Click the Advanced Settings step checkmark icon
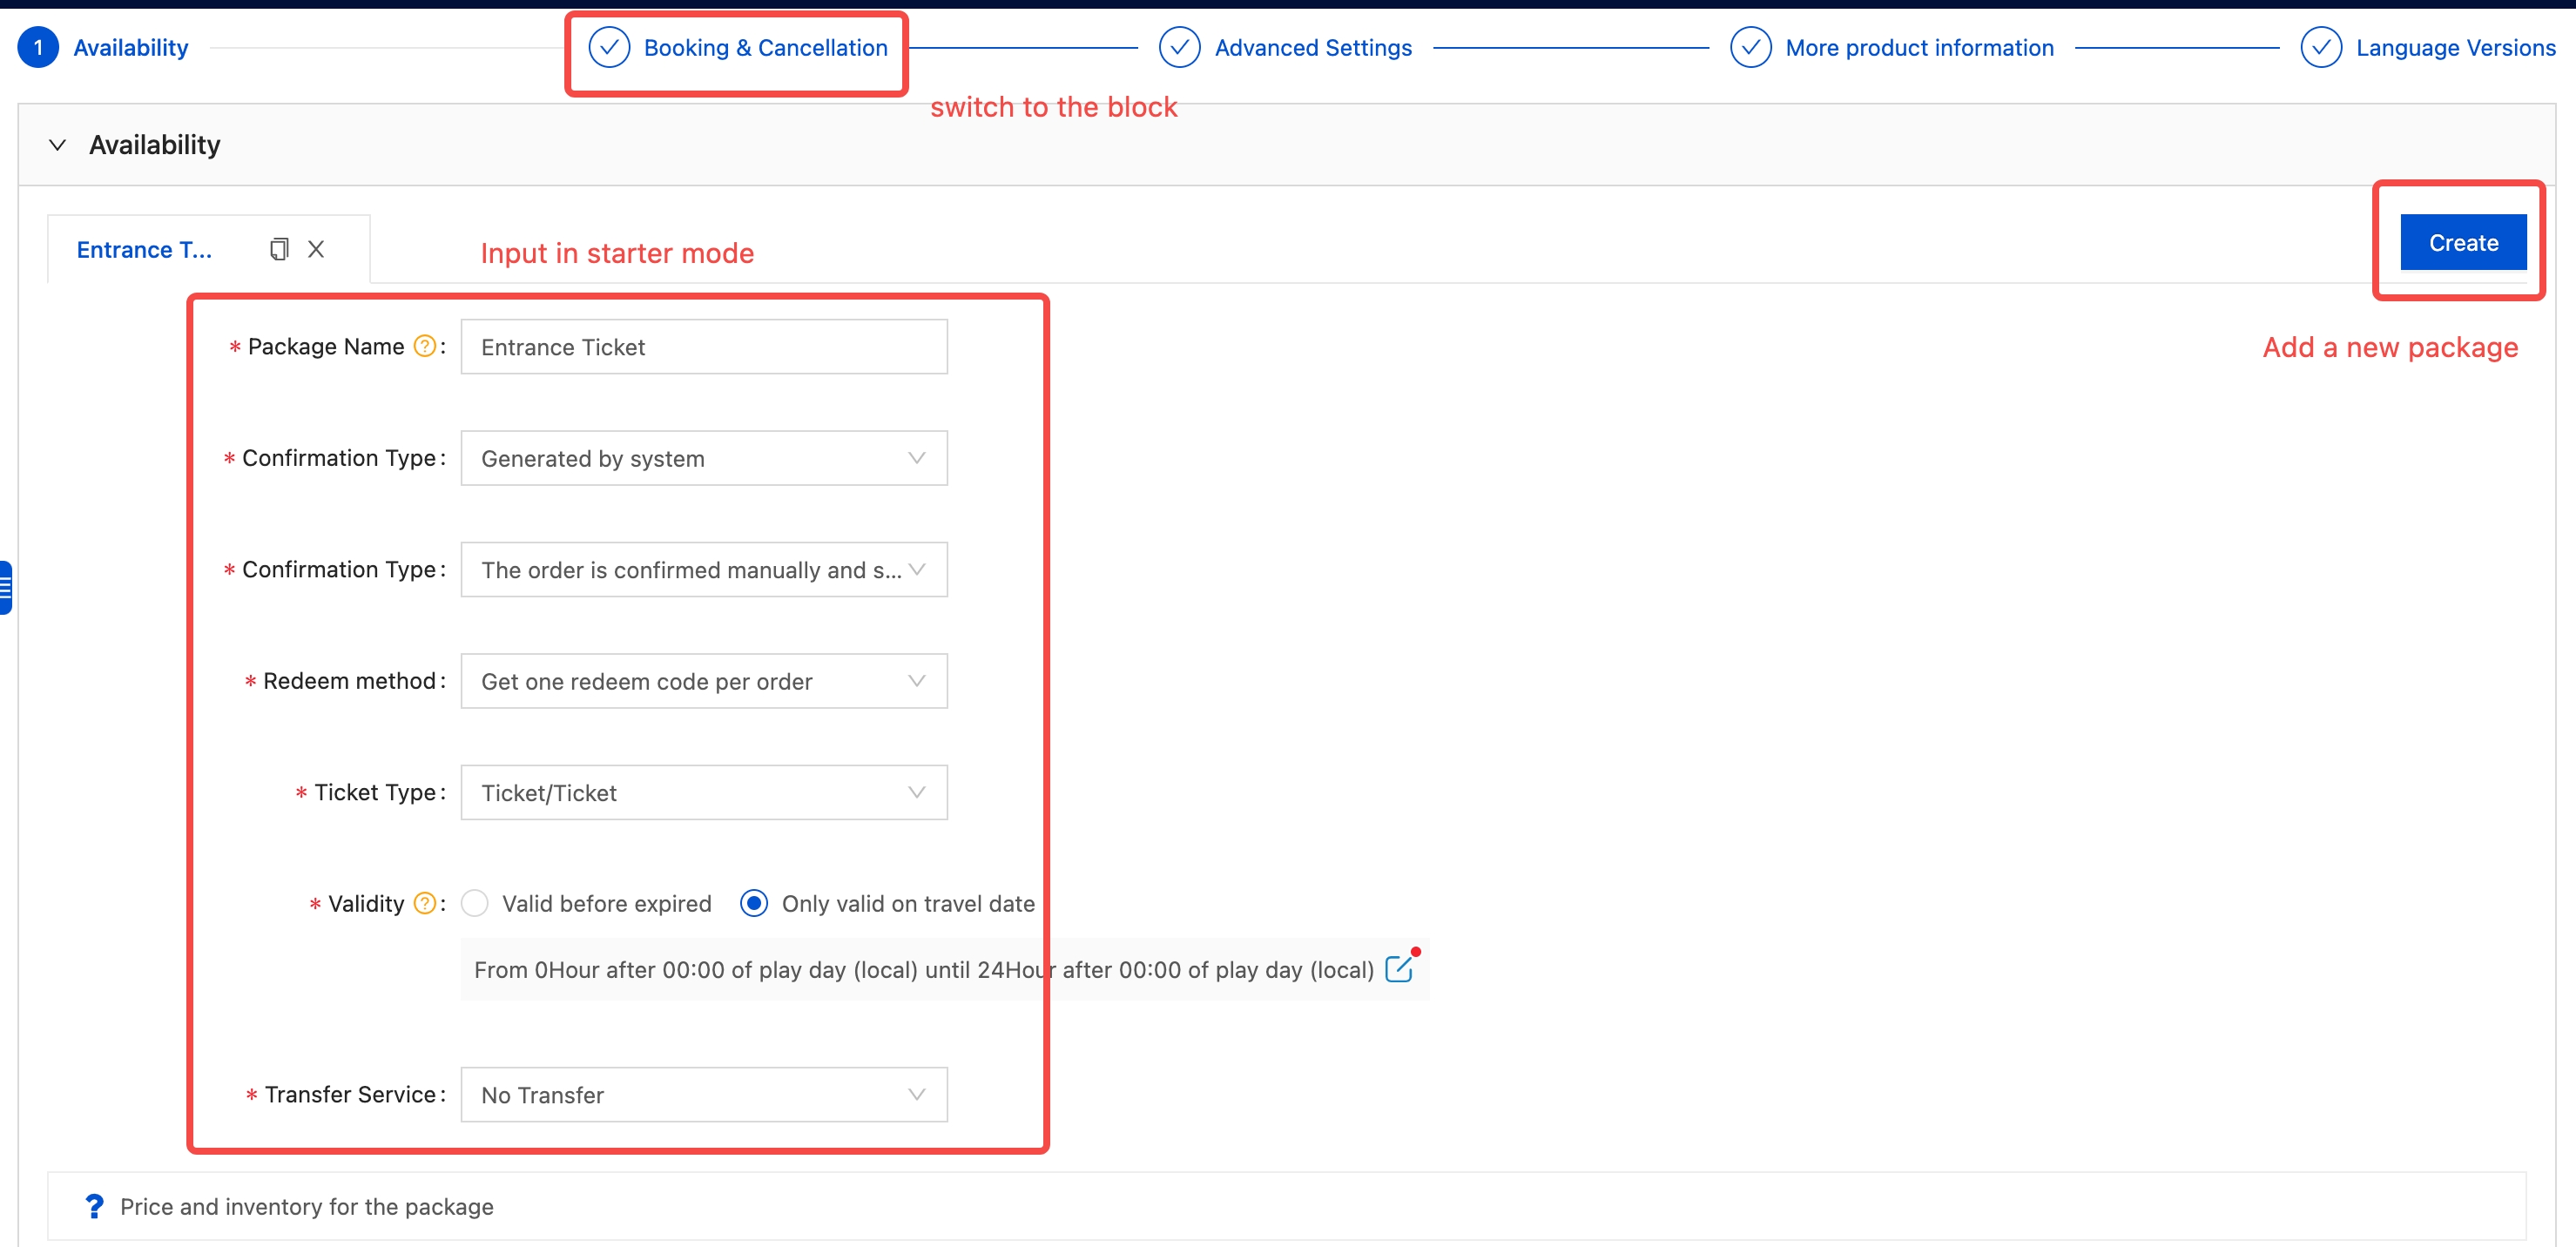The image size is (2576, 1247). [x=1179, y=47]
